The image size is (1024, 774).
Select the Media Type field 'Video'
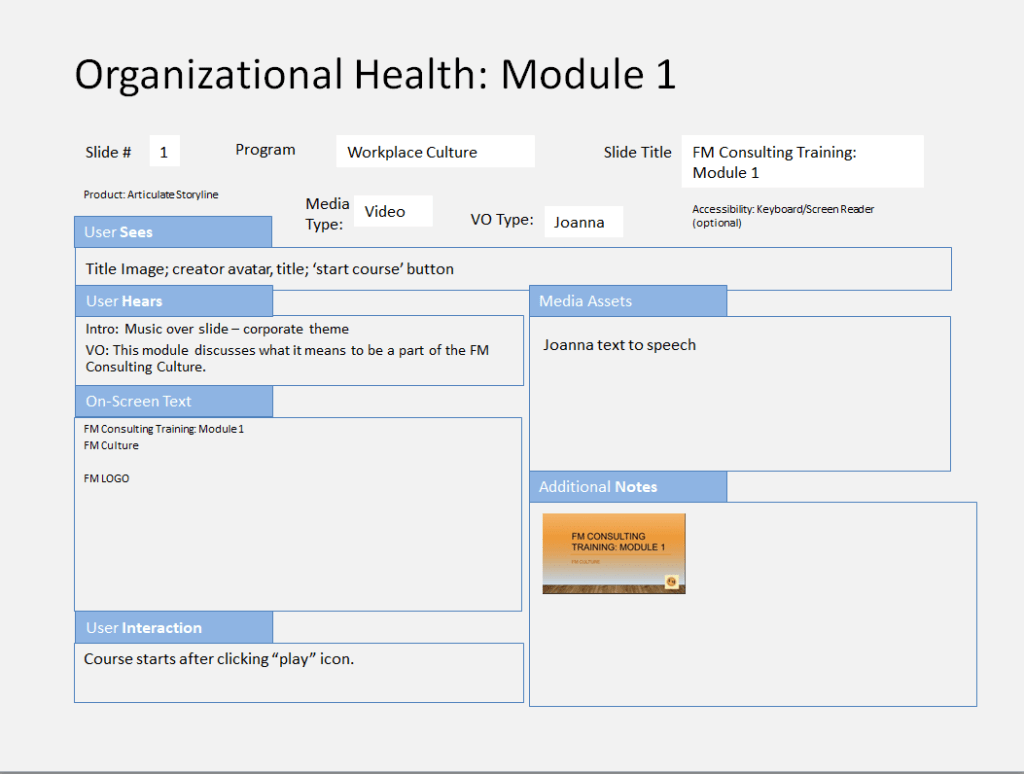tap(393, 211)
